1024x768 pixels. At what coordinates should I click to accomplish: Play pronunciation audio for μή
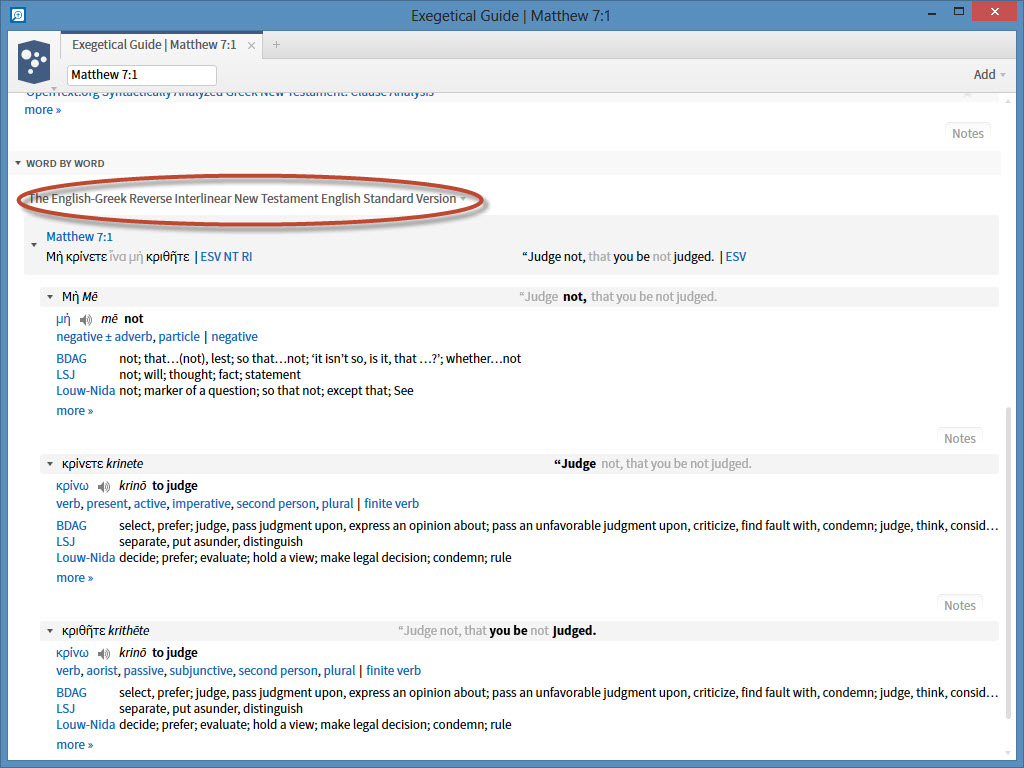(86, 319)
